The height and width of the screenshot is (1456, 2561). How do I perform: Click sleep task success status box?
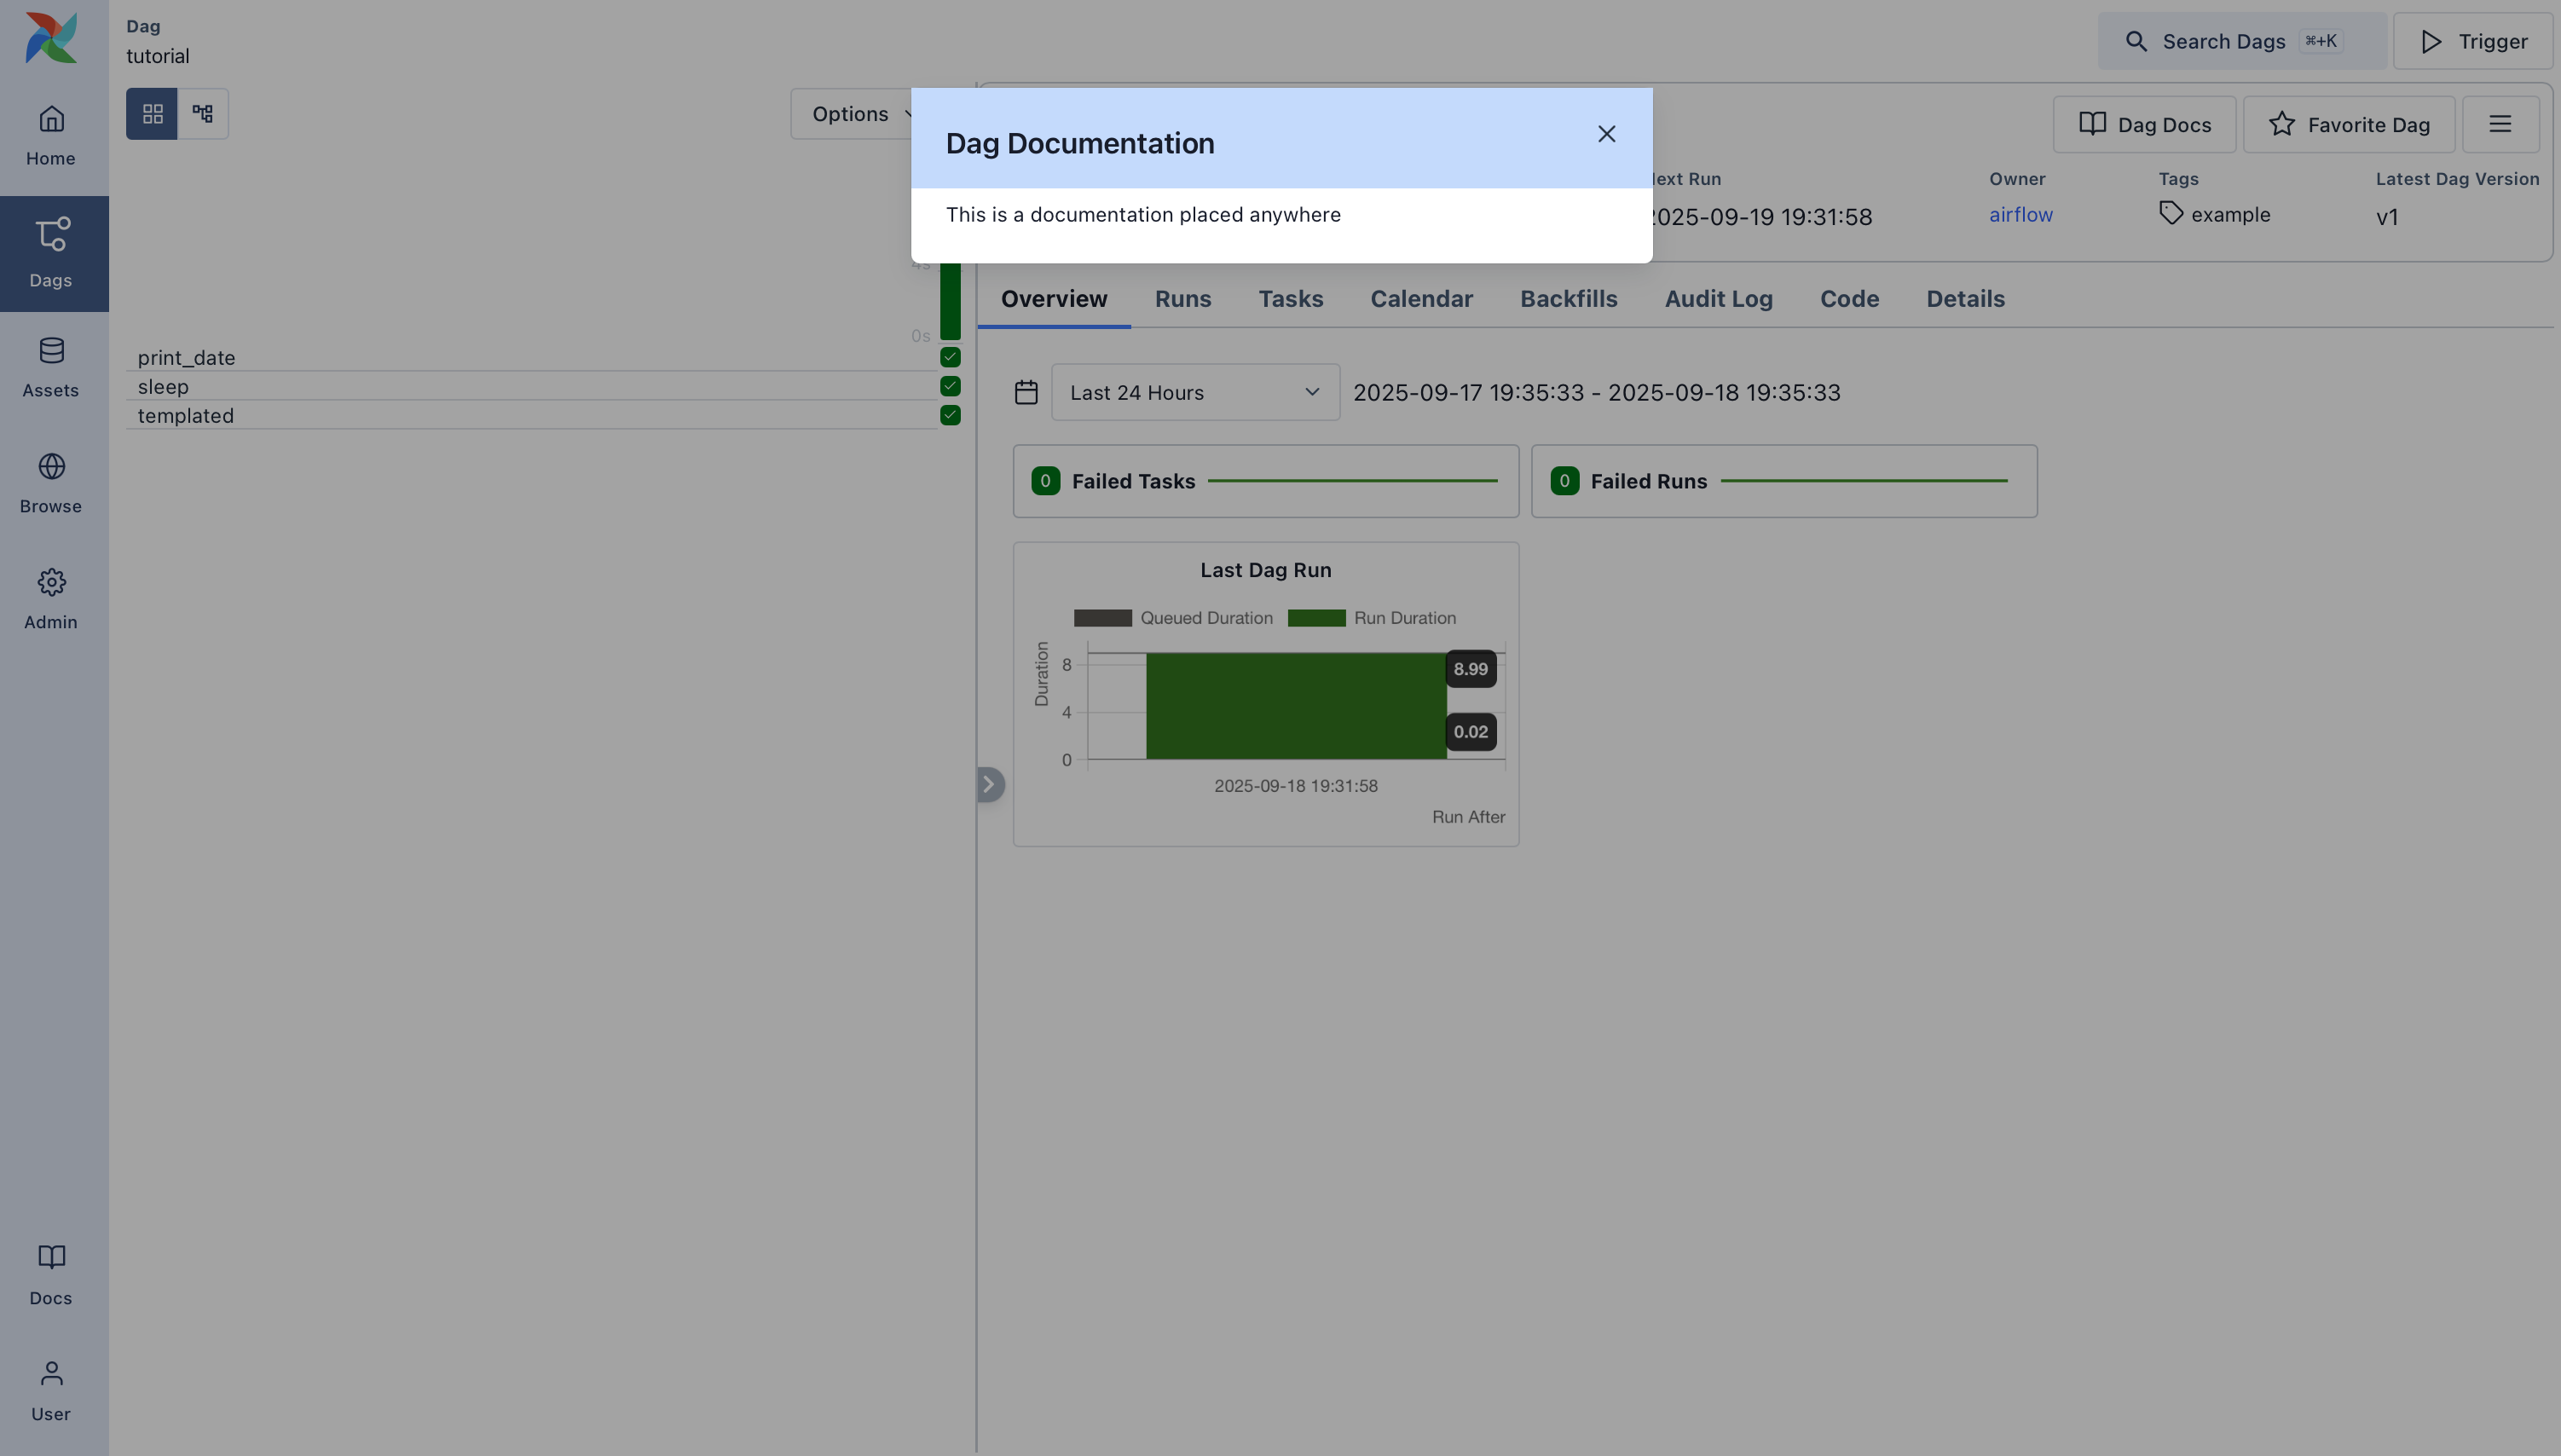point(950,386)
